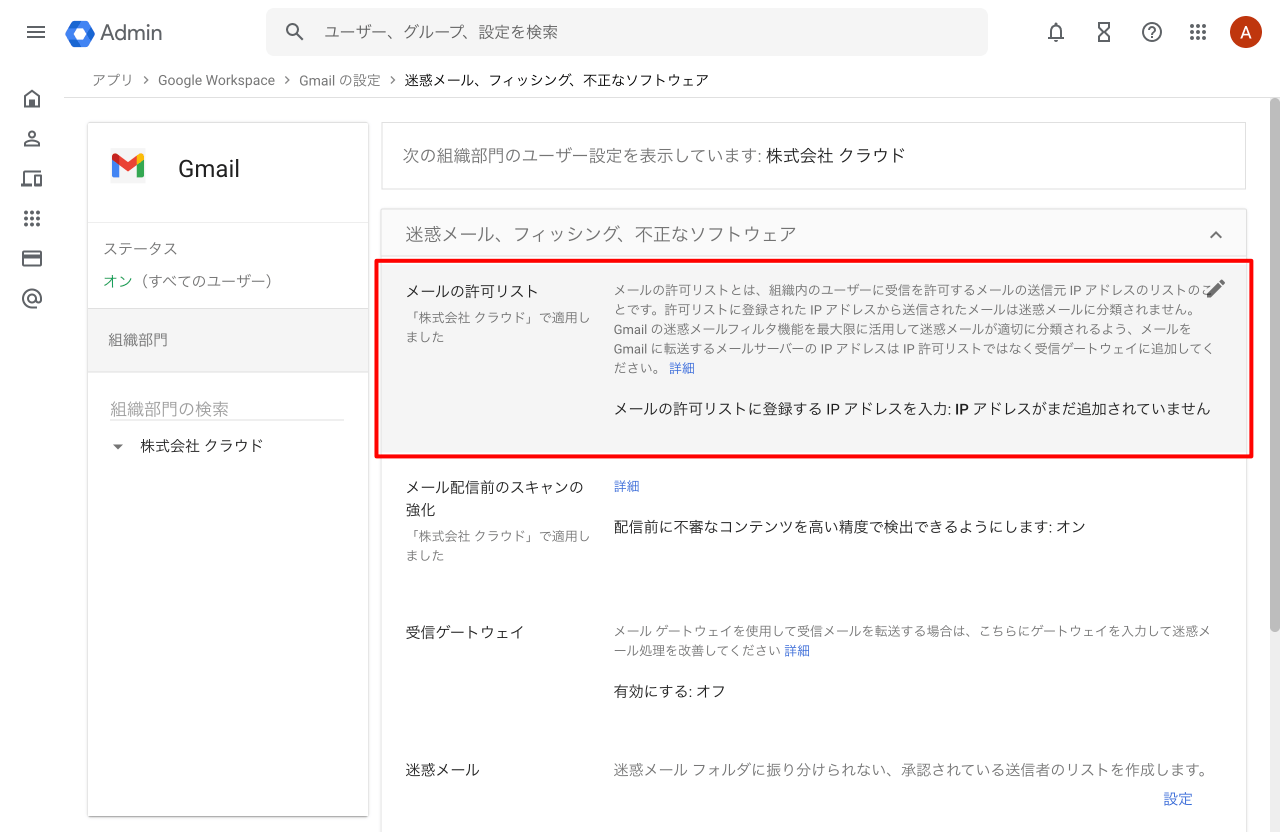Click the pre-delivery scan オン status line
The width and height of the screenshot is (1280, 832).
[849, 526]
